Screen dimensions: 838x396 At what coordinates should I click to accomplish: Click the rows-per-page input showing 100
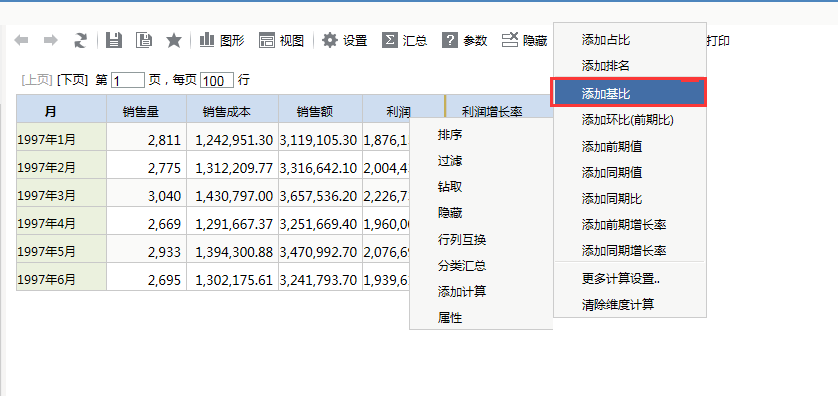217,81
